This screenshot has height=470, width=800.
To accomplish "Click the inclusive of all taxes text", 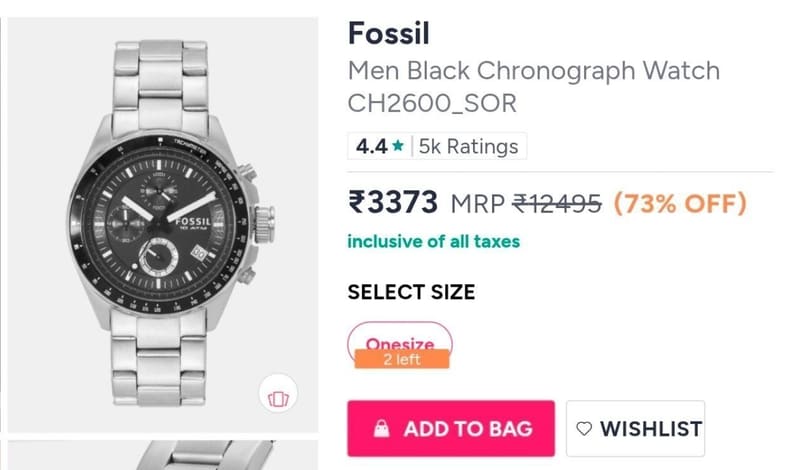I will (434, 241).
